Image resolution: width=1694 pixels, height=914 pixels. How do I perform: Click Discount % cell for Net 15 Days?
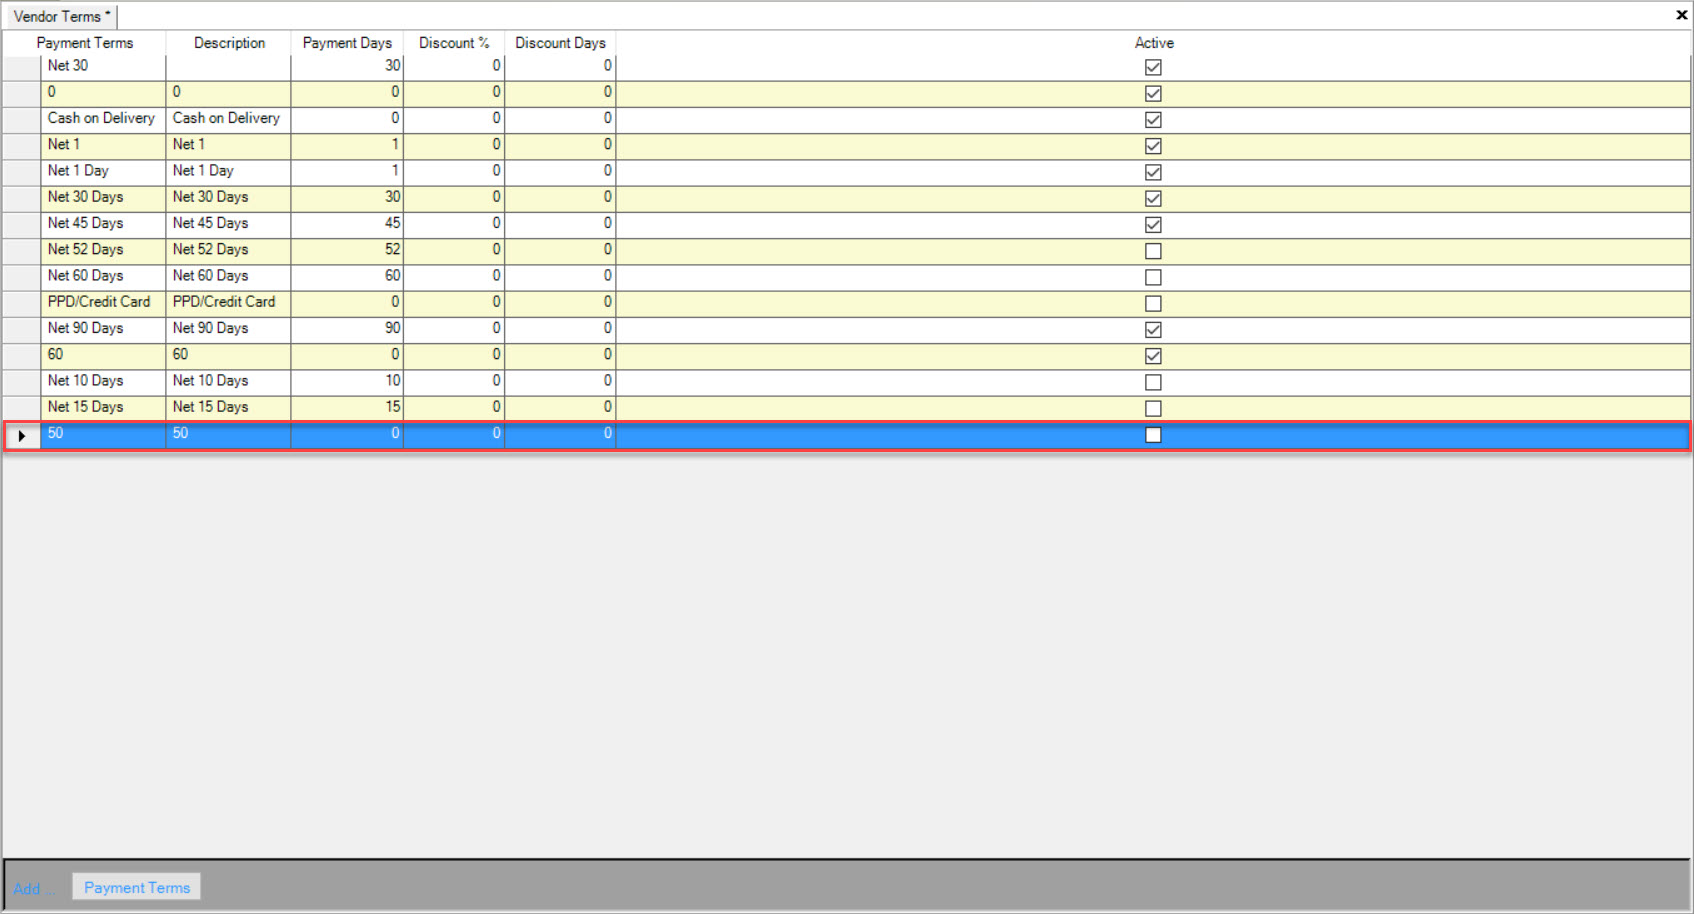point(454,408)
